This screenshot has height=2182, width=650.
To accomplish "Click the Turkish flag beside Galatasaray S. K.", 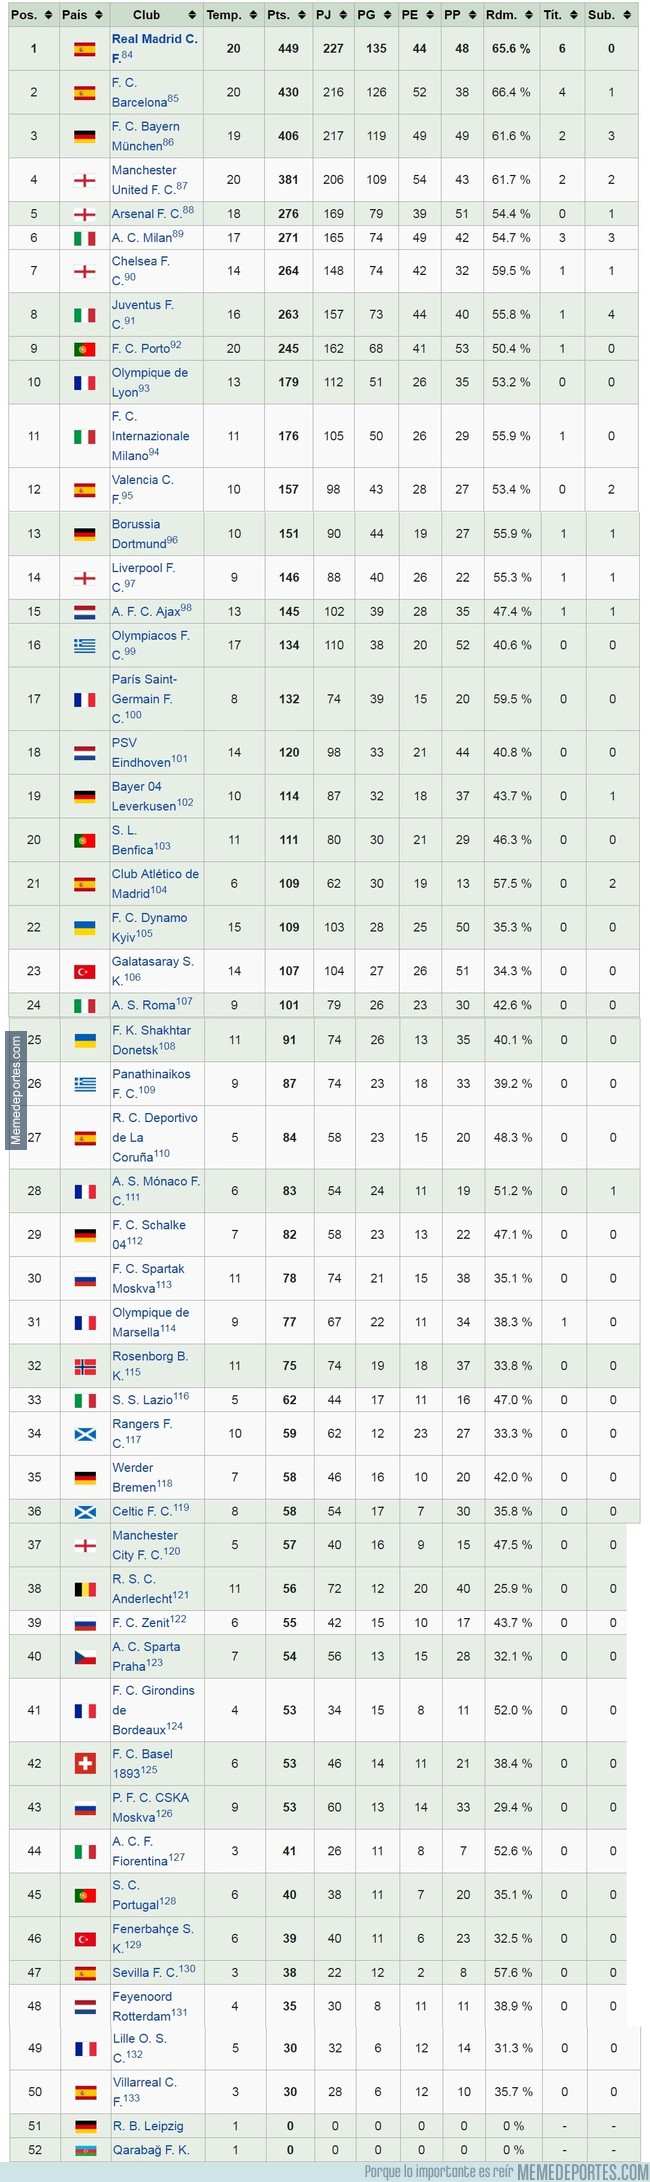I will coord(84,971).
